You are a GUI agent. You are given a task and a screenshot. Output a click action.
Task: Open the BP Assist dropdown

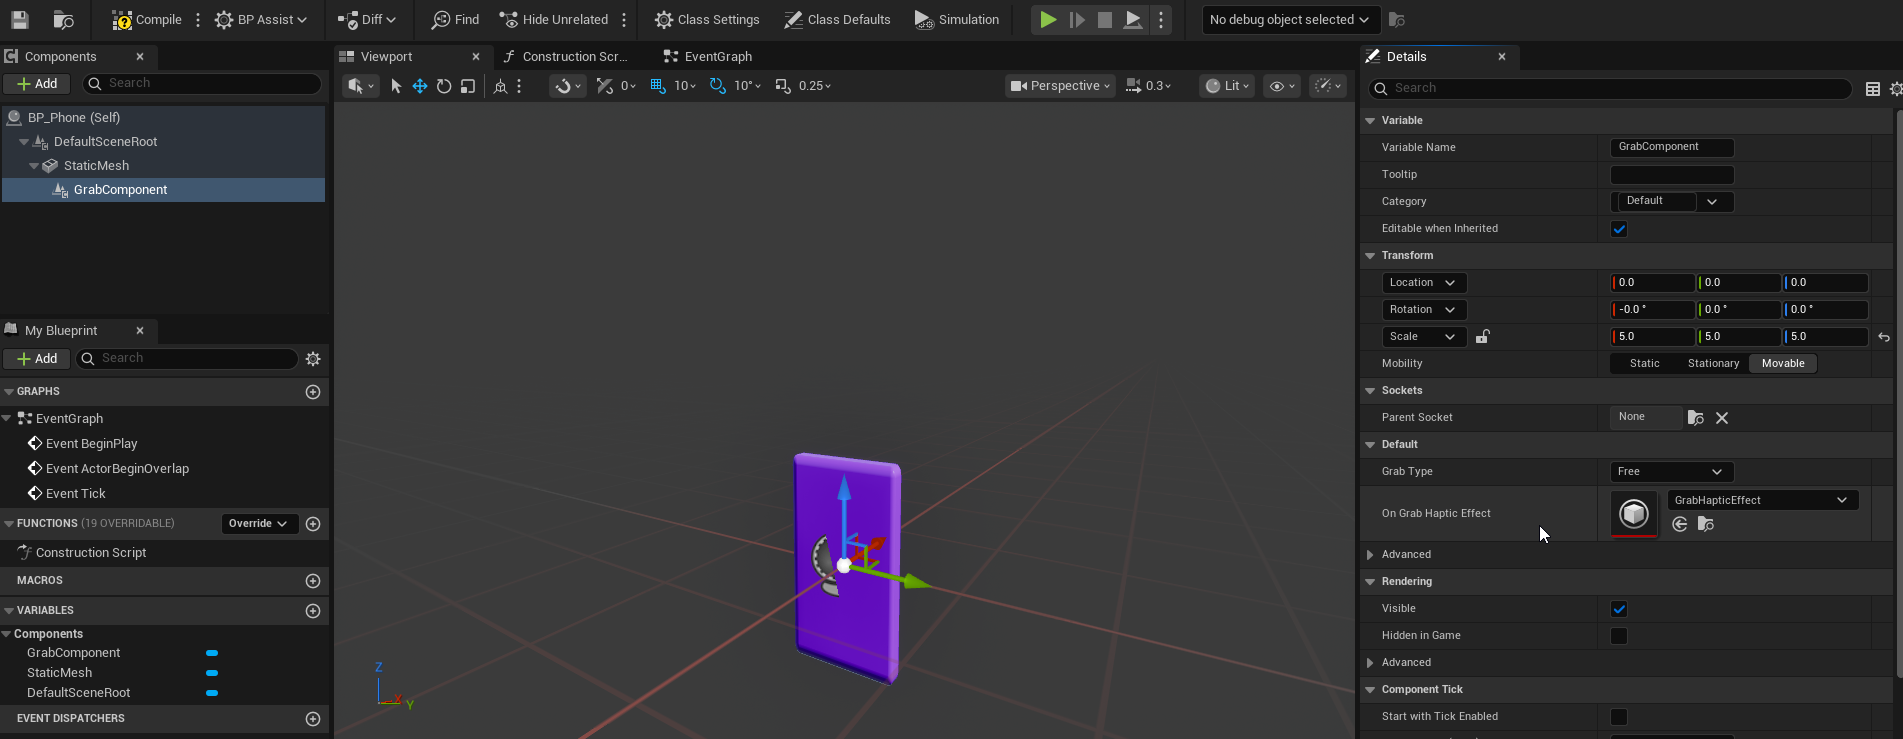pos(261,19)
